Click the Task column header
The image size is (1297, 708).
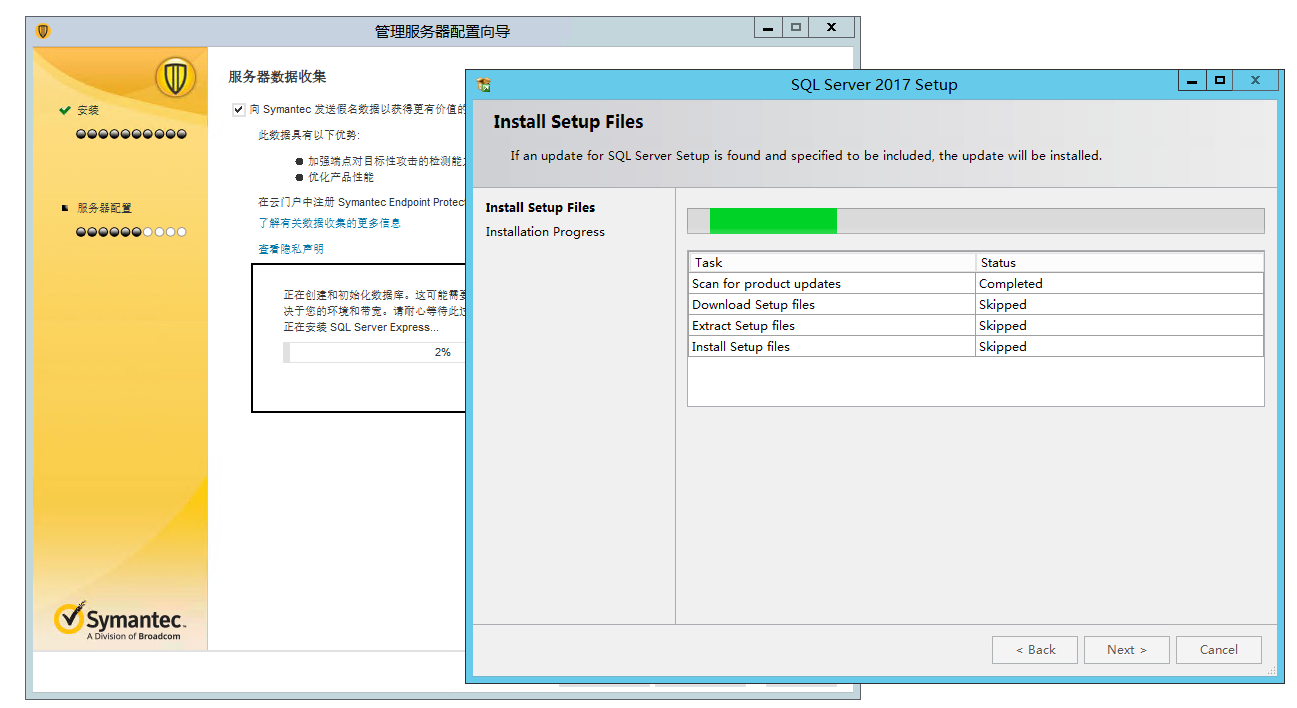[x=832, y=262]
